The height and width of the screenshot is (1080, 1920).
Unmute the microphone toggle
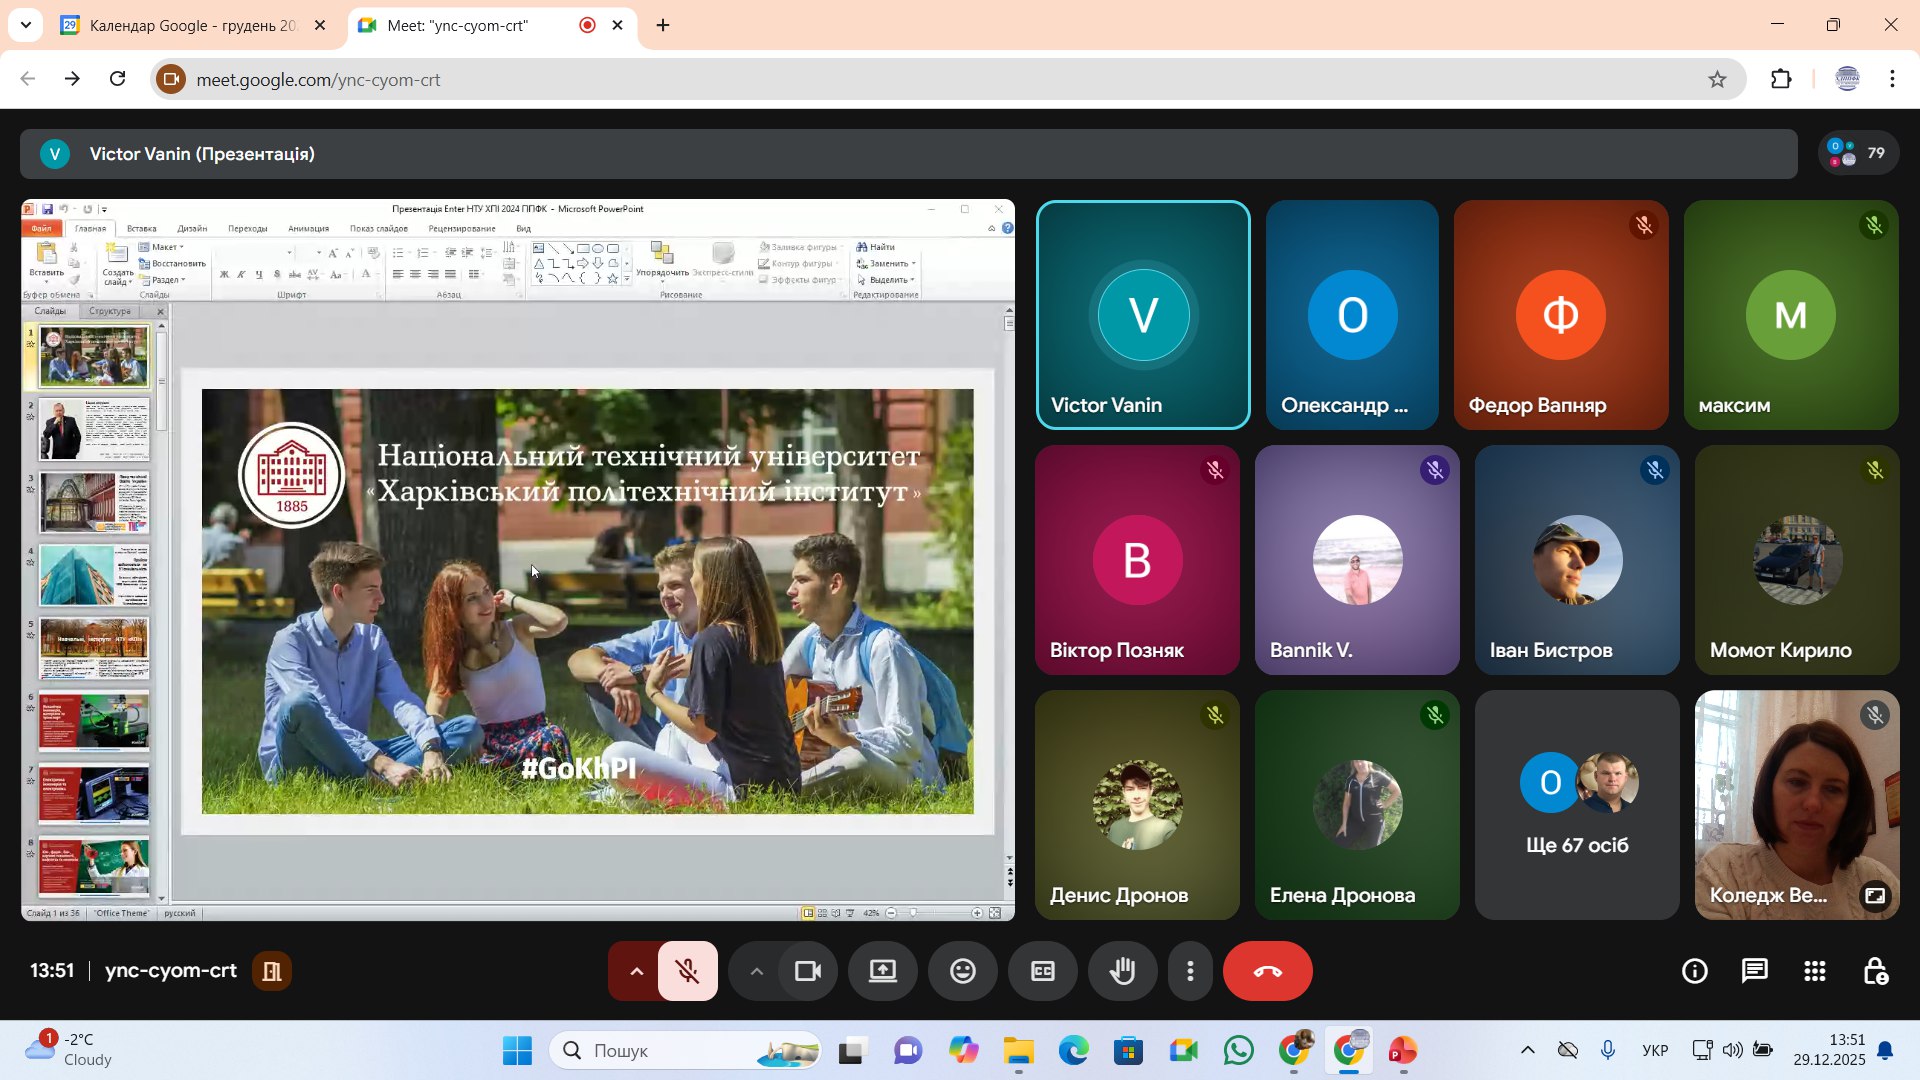click(x=687, y=971)
